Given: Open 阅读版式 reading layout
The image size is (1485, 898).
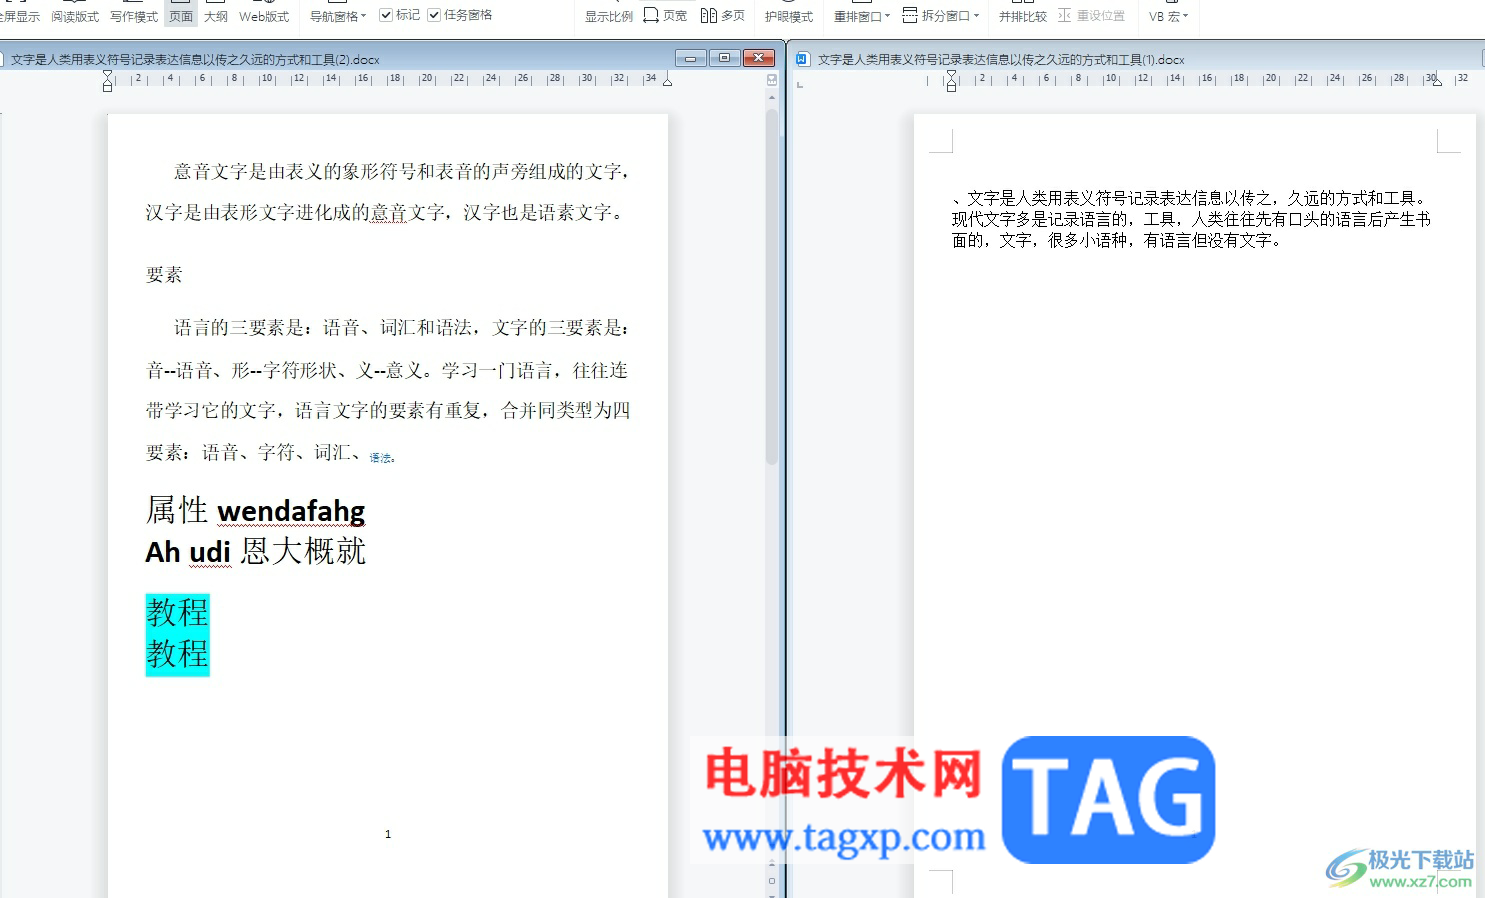Looking at the screenshot, I should point(75,15).
